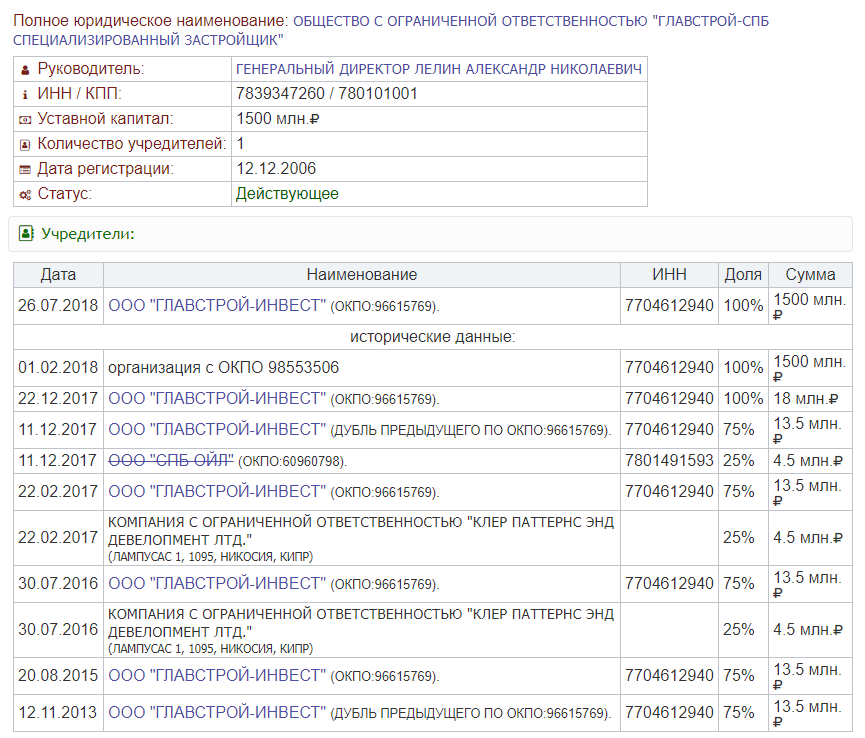Click the person icon beside Руководитель
The image size is (865, 738).
[25, 70]
